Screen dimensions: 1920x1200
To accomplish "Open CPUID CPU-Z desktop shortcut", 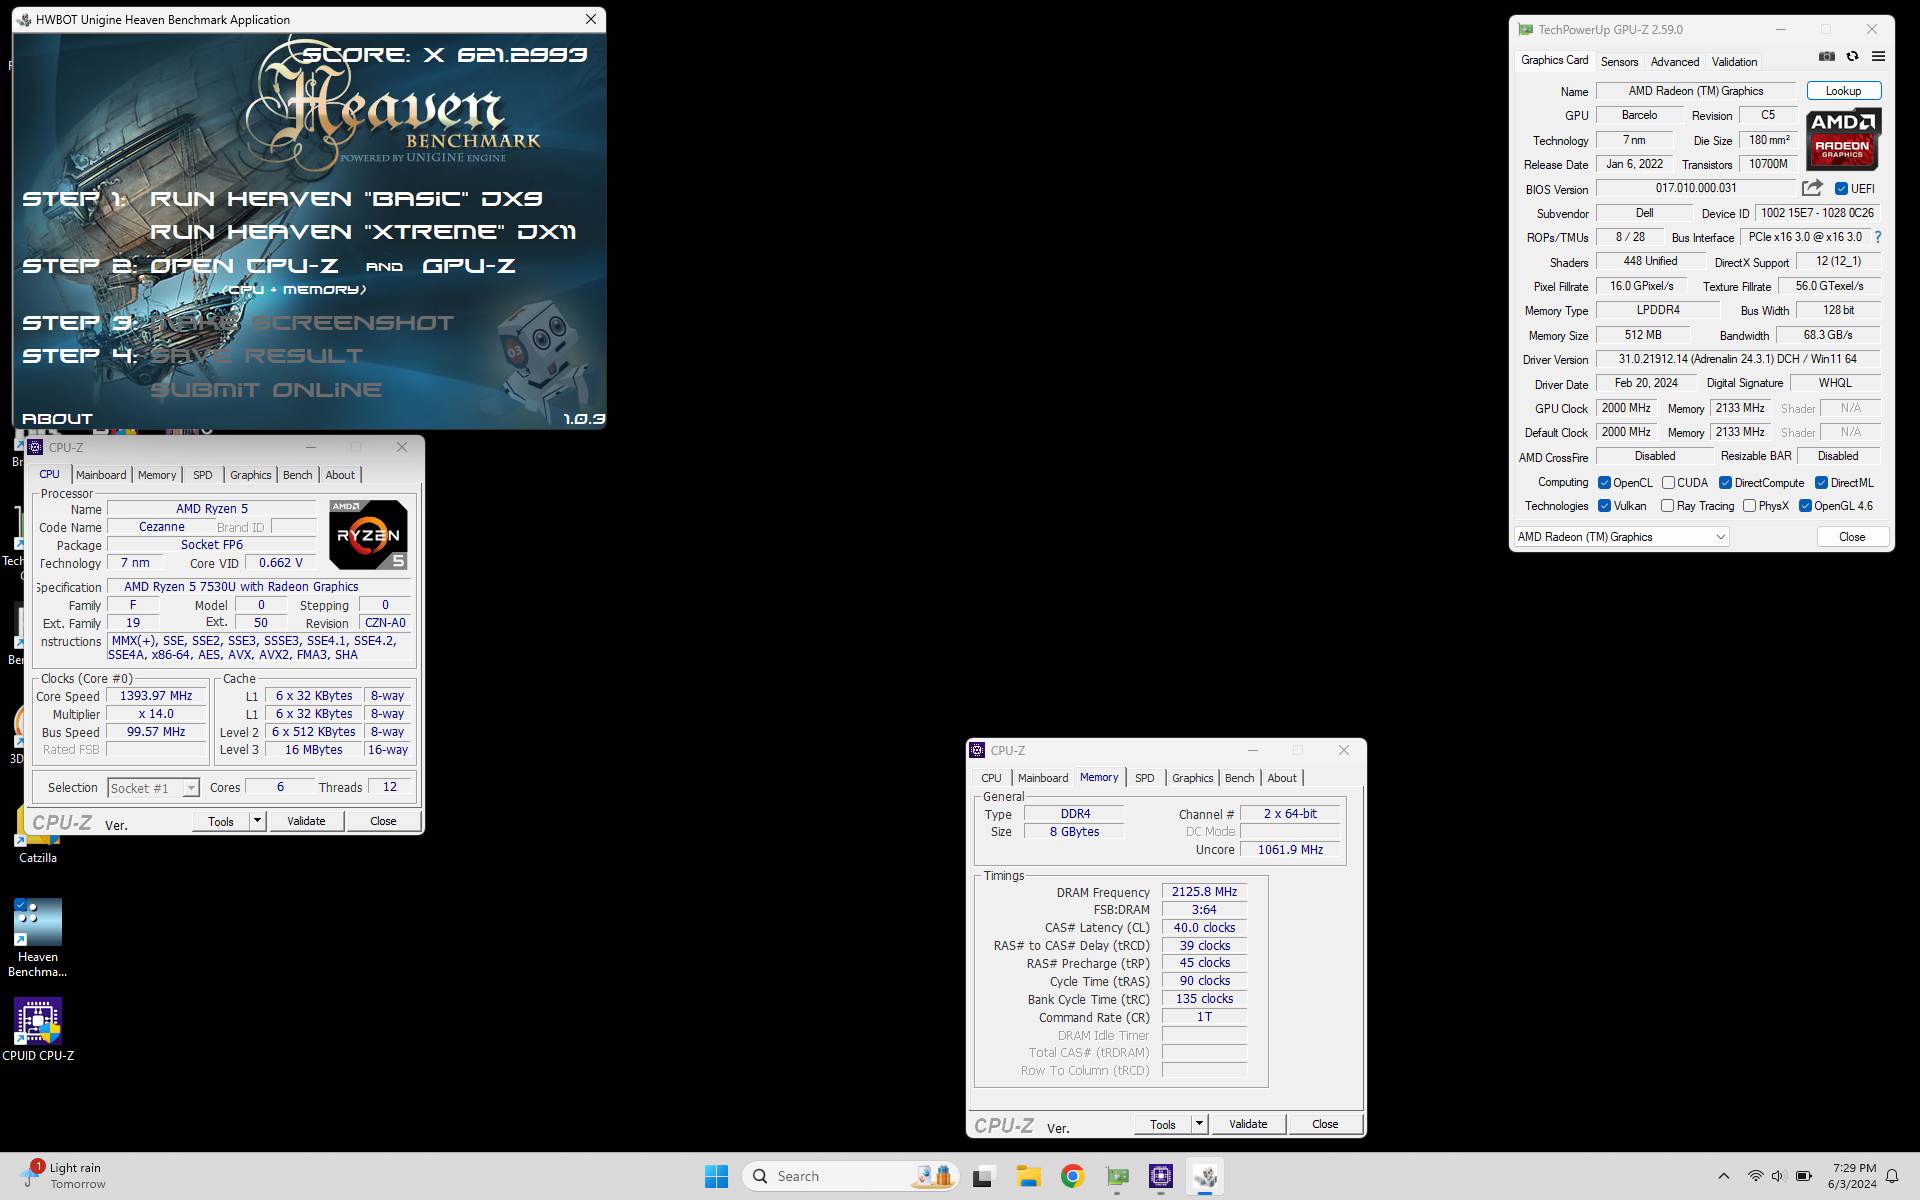I will tap(38, 1029).
